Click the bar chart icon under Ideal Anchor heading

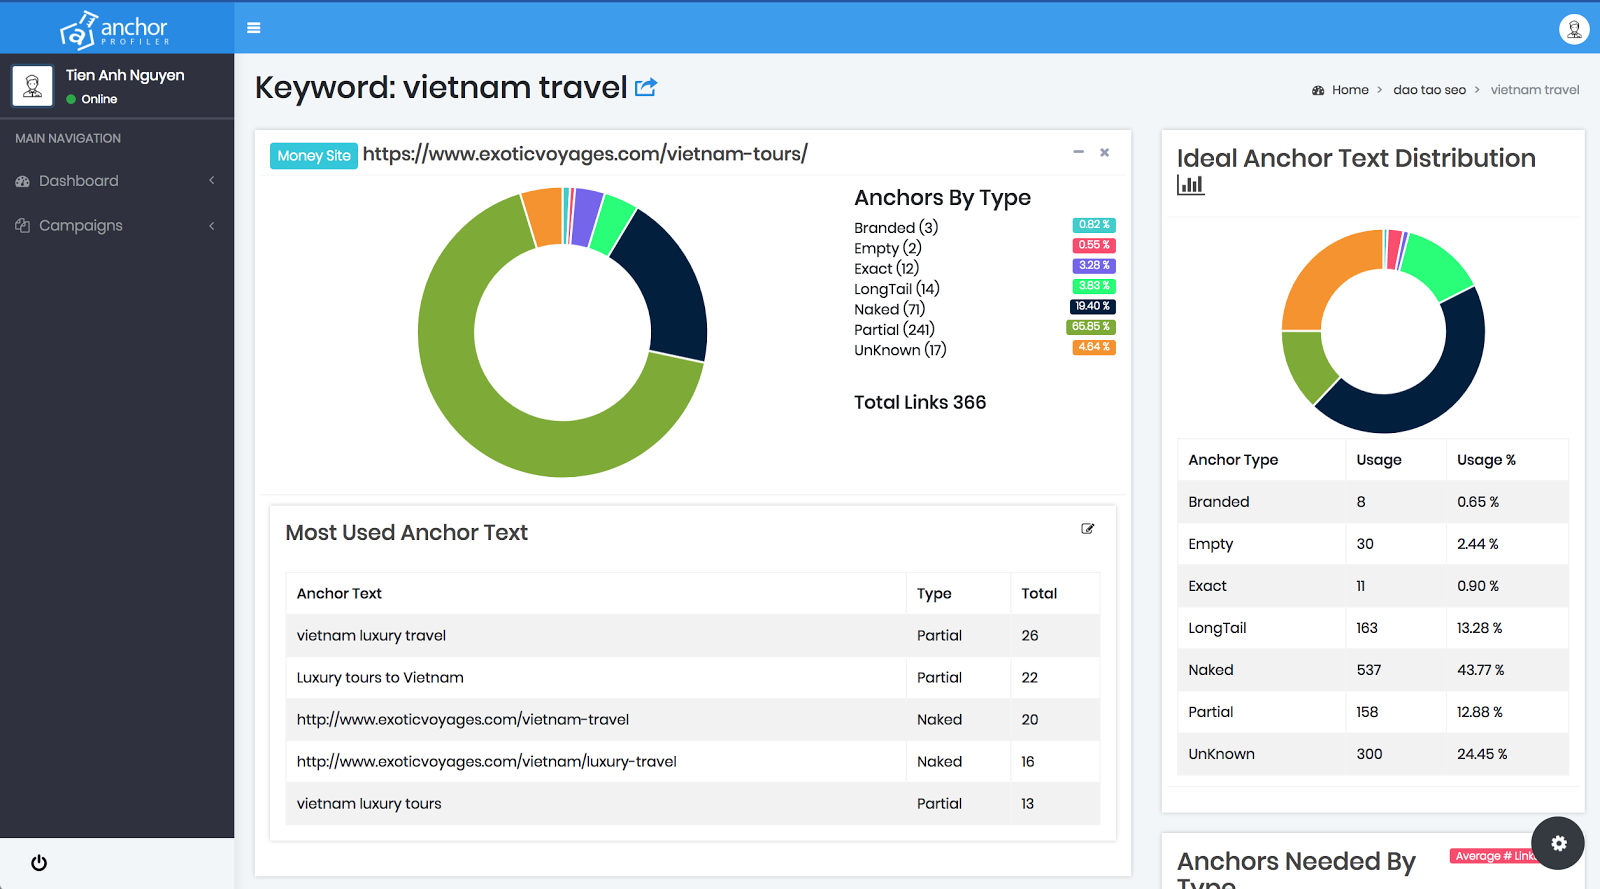click(x=1191, y=185)
